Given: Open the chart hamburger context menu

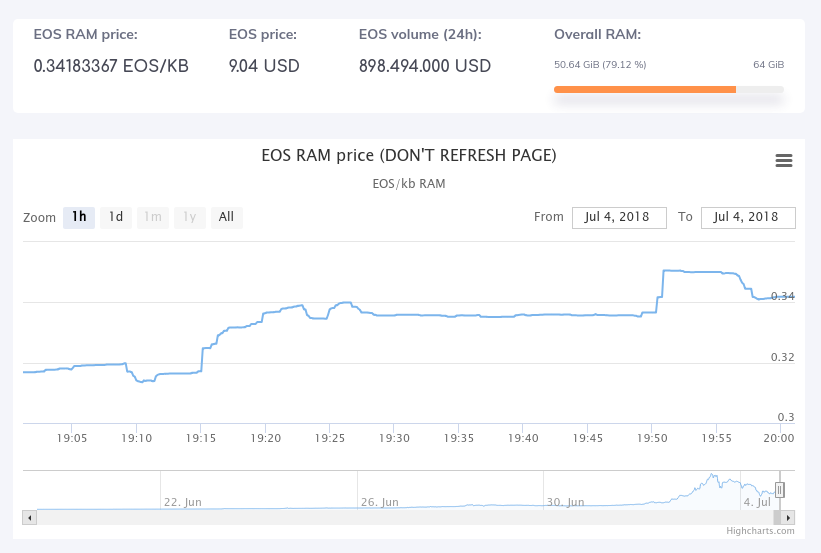Looking at the screenshot, I should [783, 160].
